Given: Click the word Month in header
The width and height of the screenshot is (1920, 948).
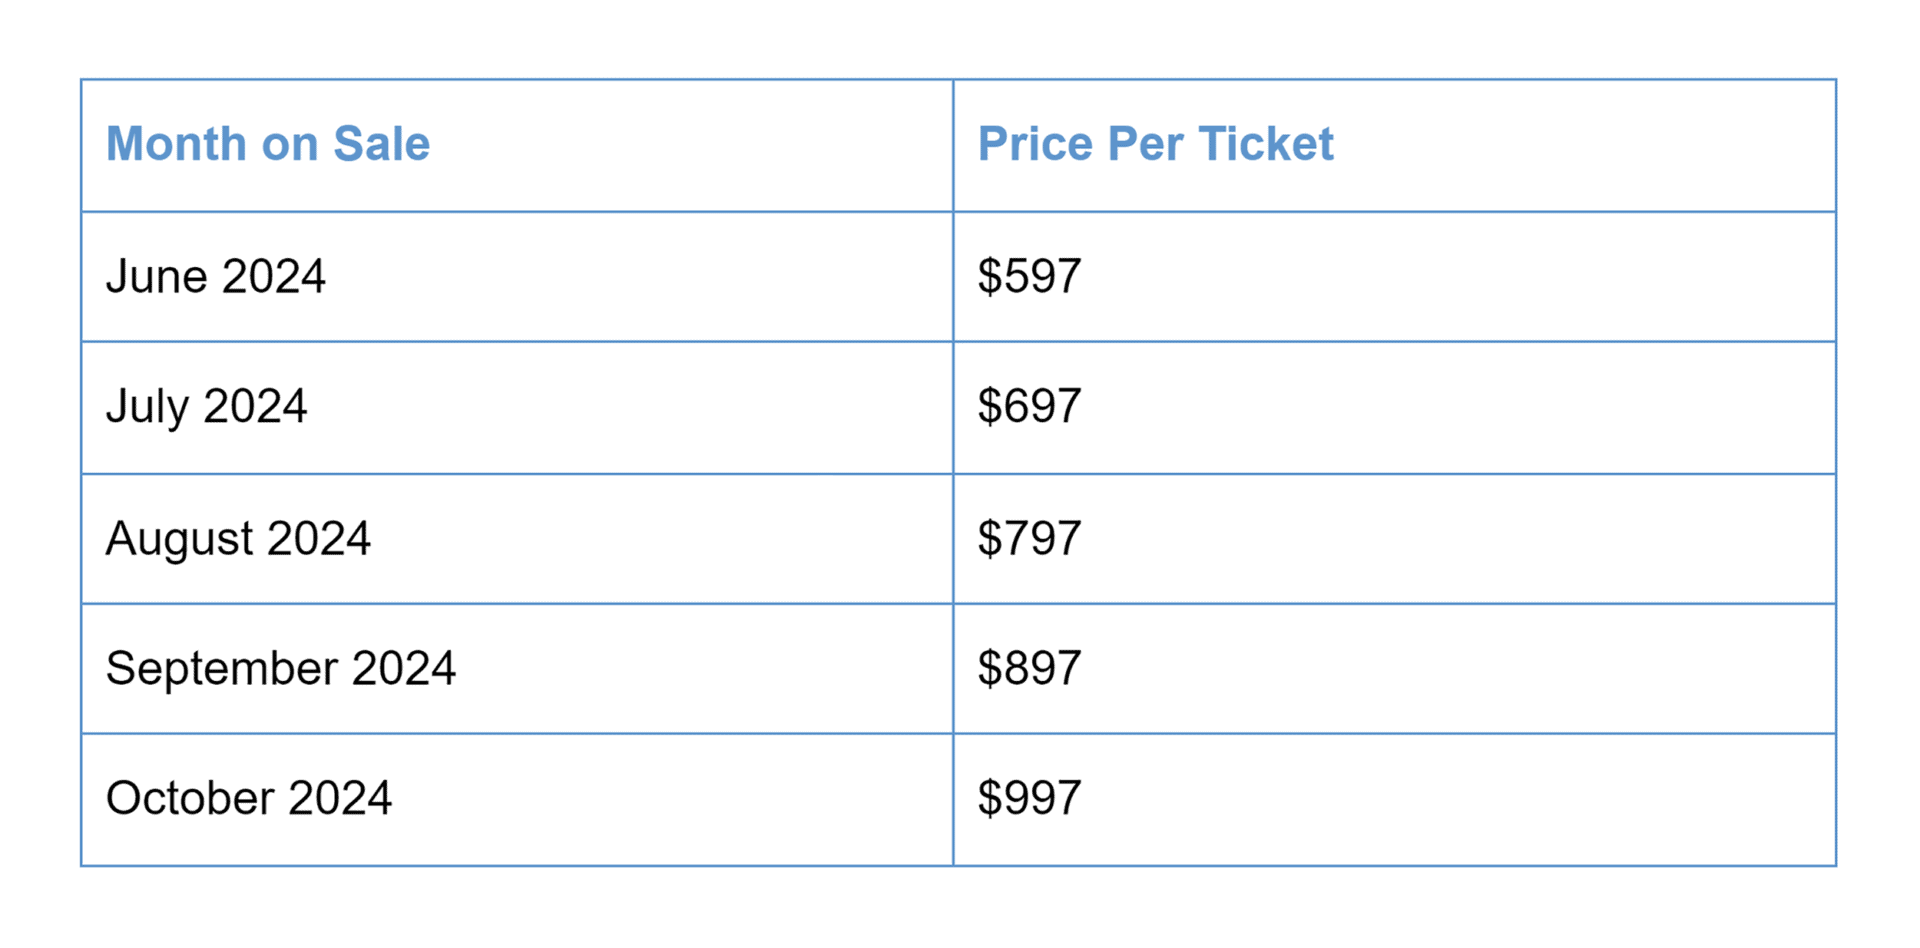Looking at the screenshot, I should point(176,144).
